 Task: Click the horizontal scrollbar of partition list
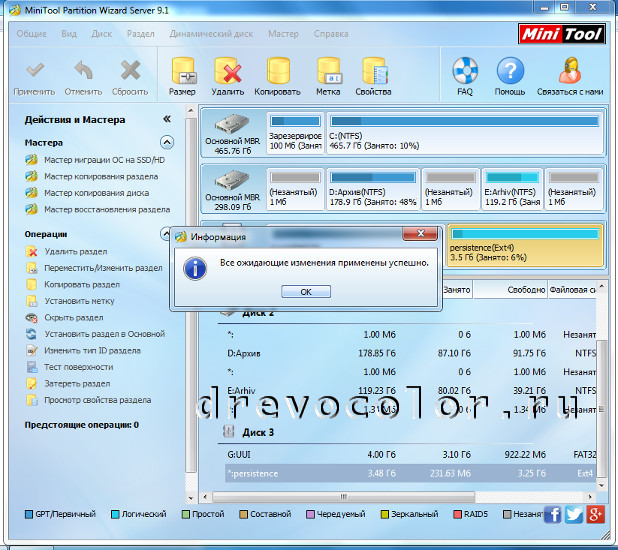tap(343, 497)
